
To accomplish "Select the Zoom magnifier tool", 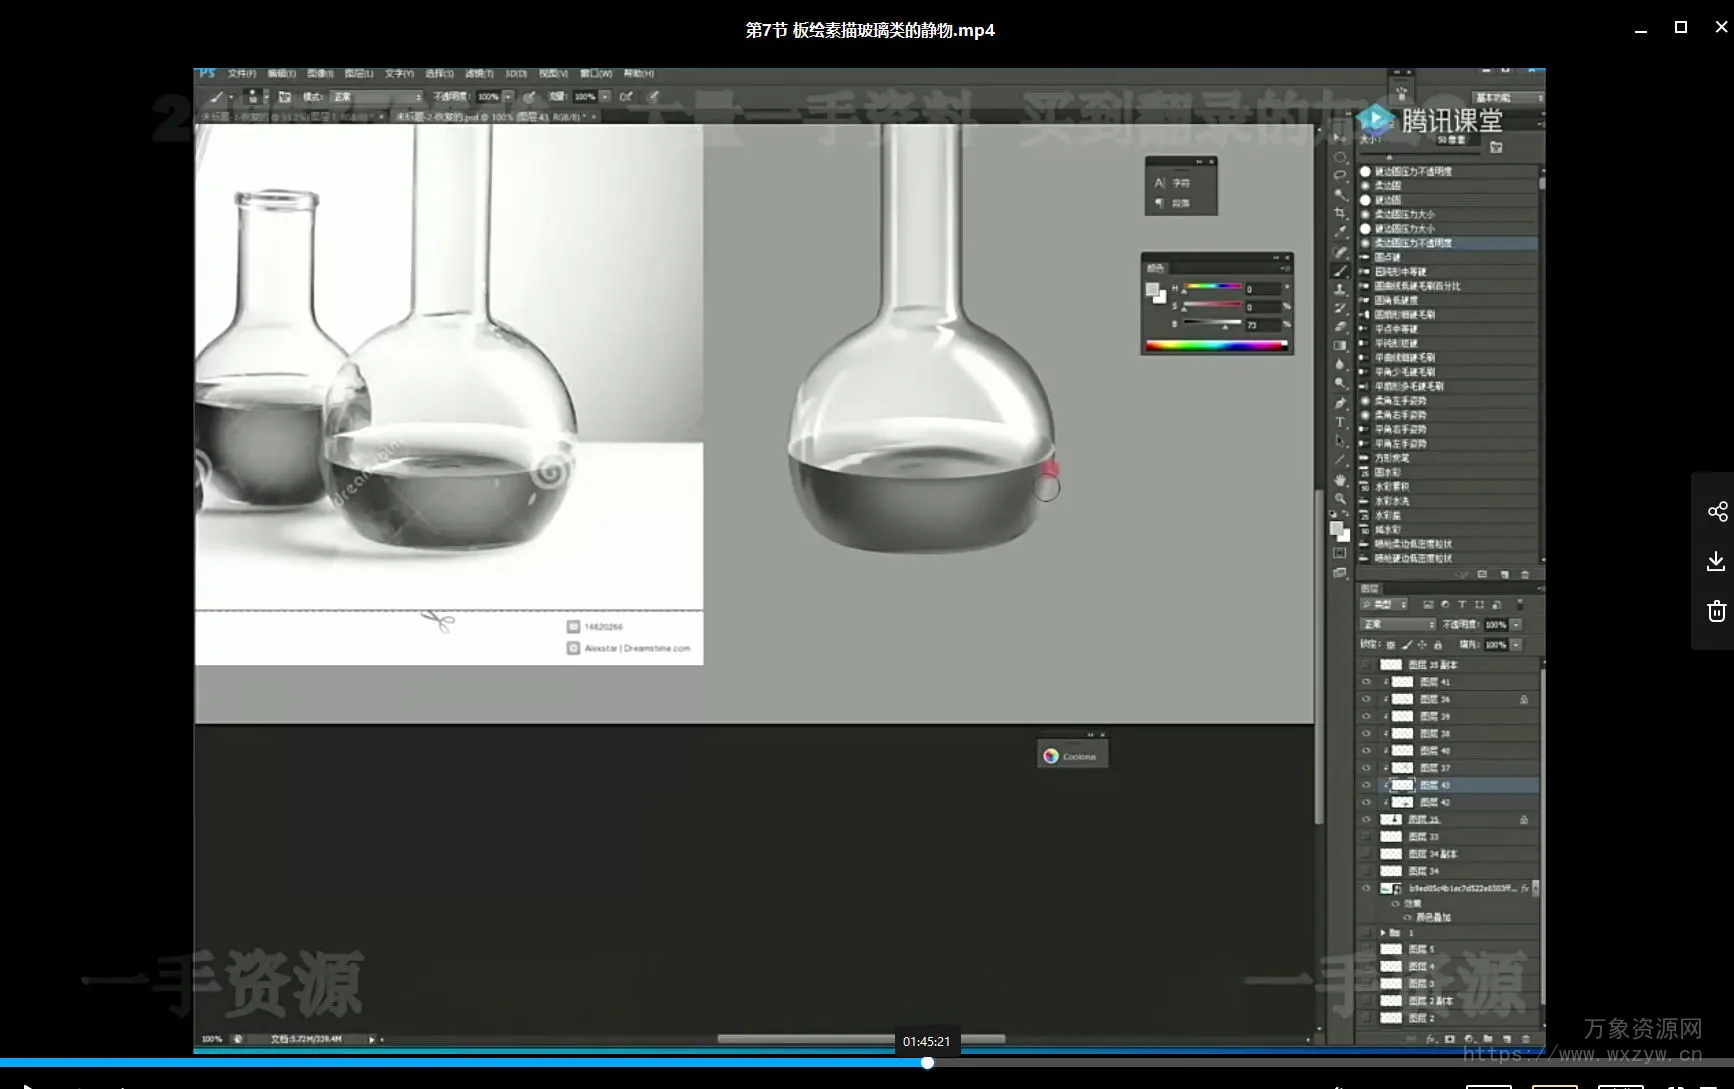I will click(x=1340, y=498).
